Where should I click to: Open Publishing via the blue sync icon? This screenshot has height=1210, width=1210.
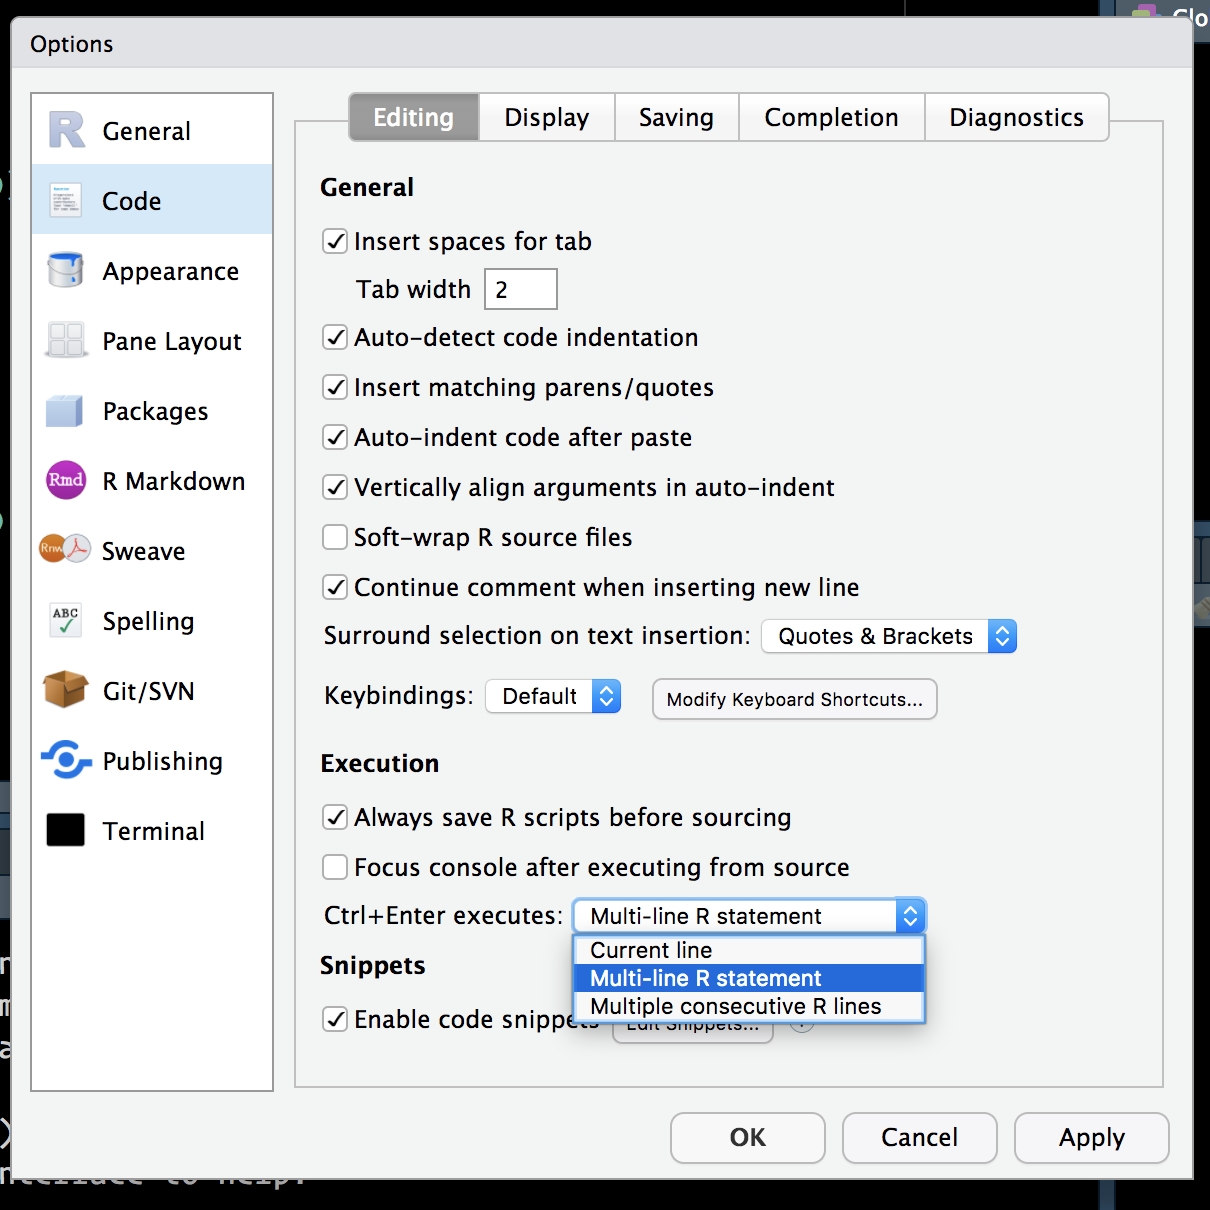coord(66,760)
